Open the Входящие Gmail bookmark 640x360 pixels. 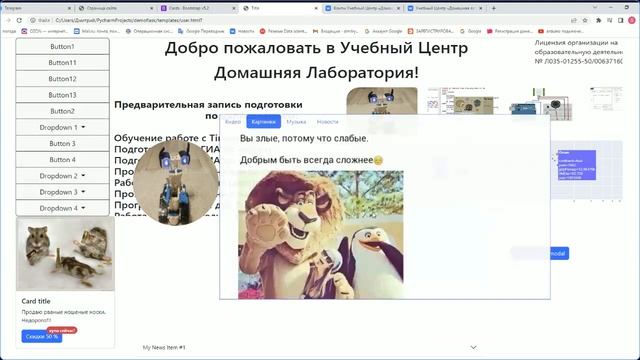coord(336,31)
